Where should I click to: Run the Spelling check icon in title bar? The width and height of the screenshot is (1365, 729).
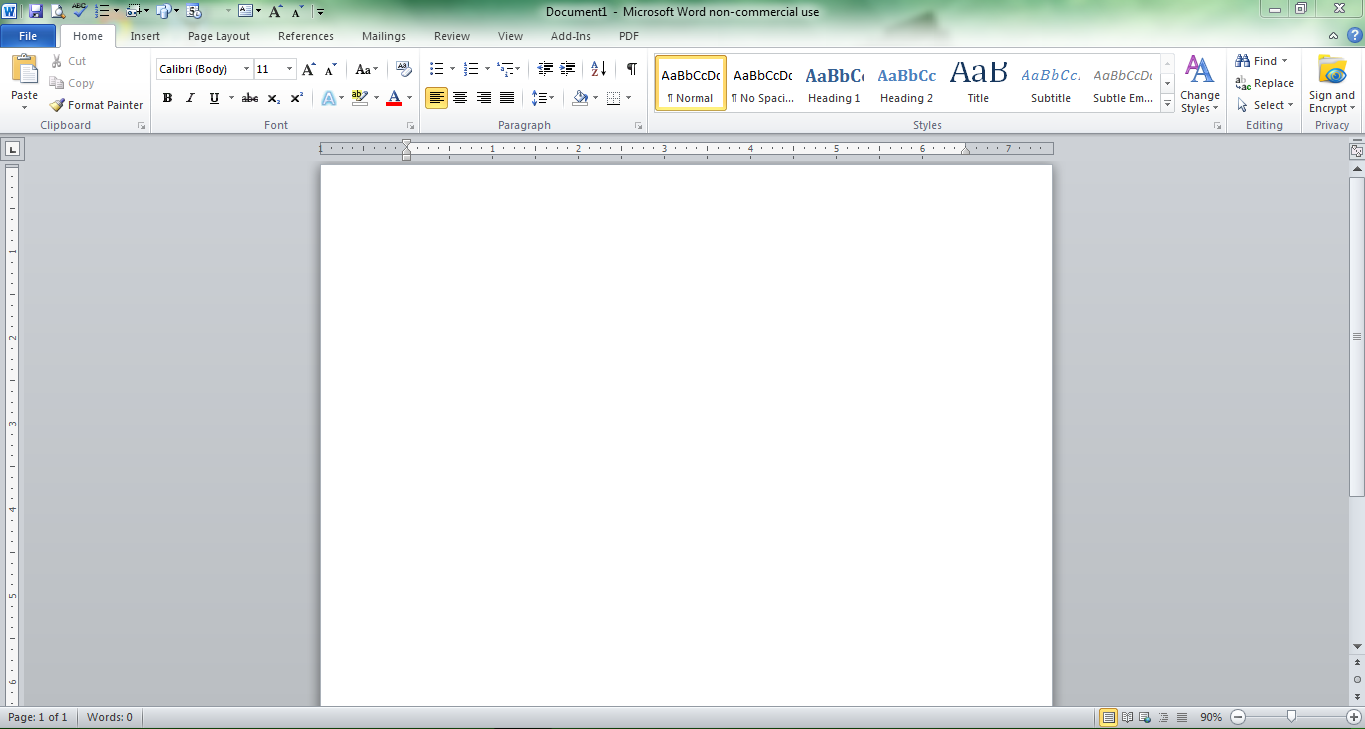[79, 11]
